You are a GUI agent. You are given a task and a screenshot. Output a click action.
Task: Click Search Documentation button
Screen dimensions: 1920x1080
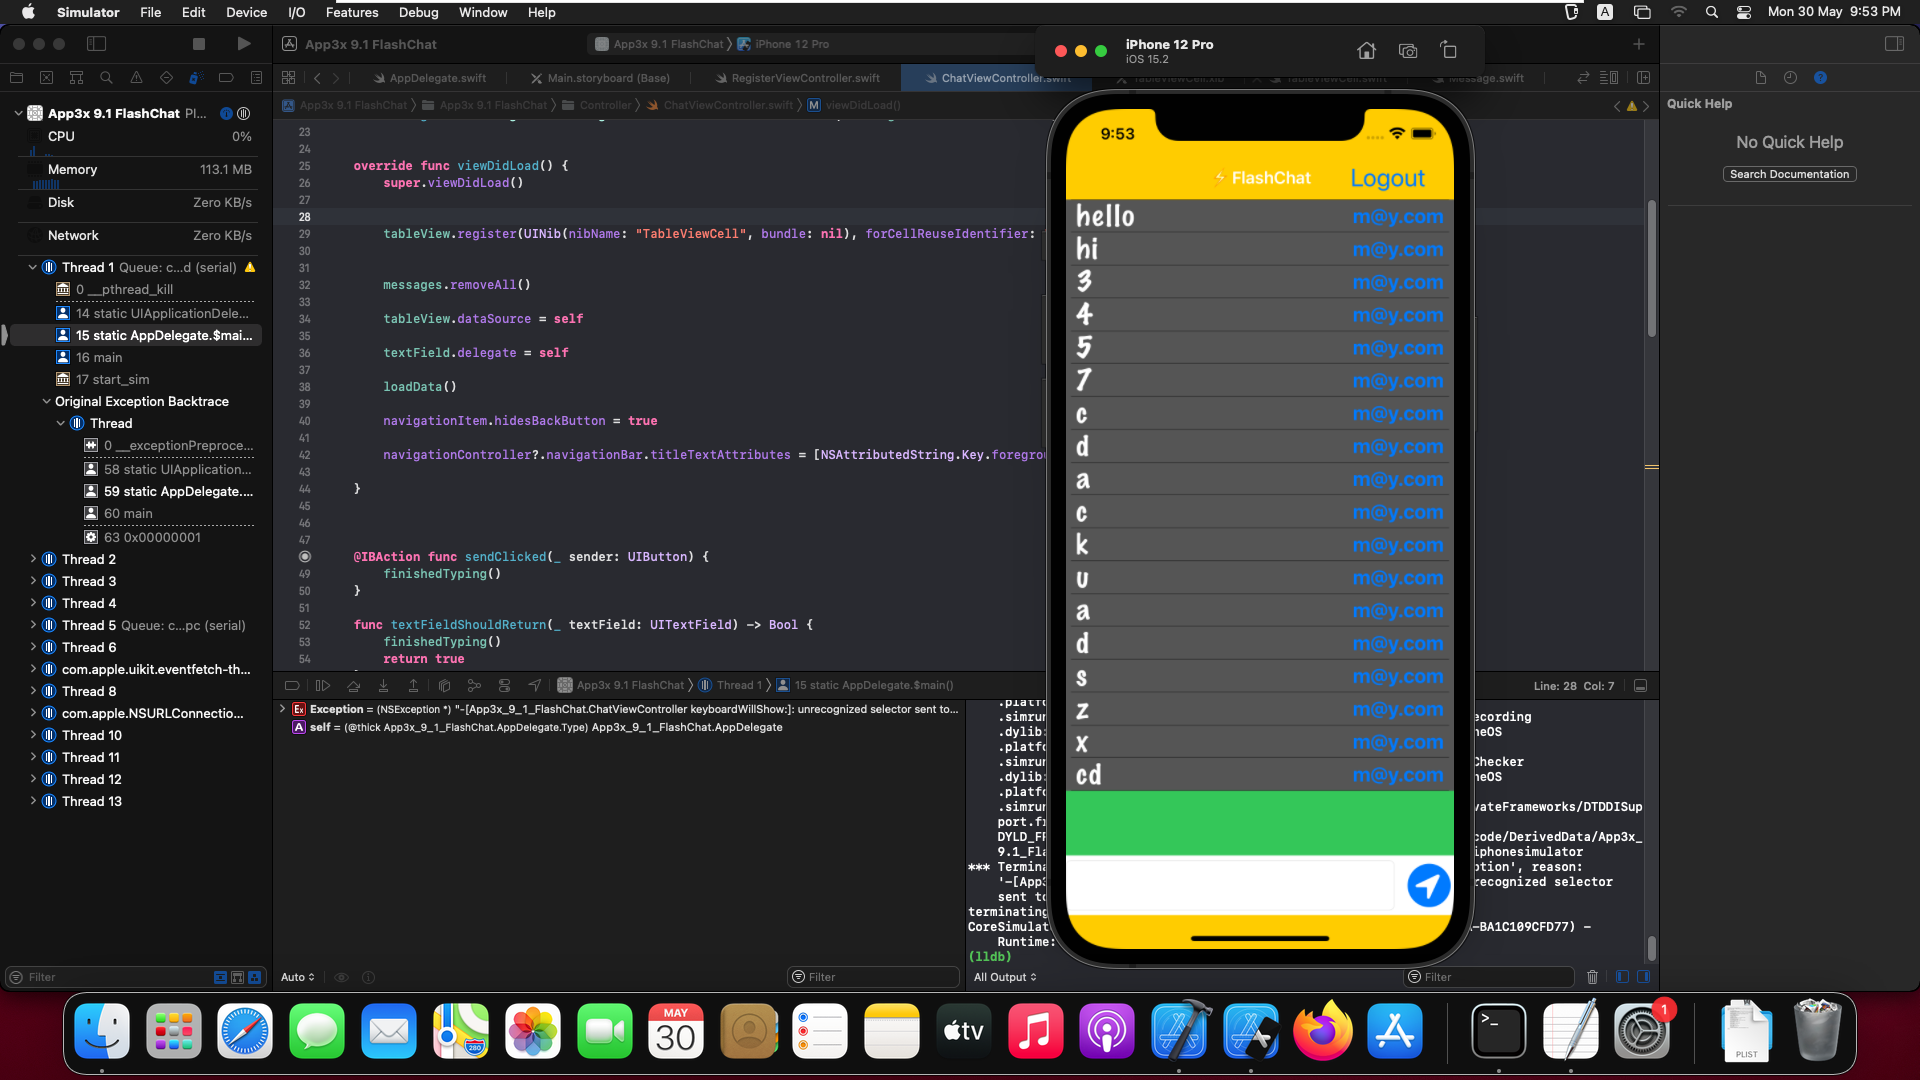click(1789, 174)
